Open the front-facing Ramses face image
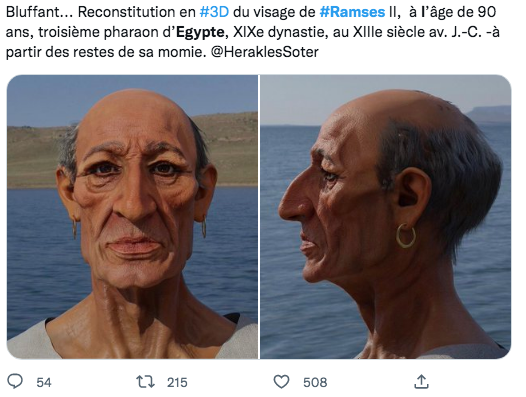 (x=132, y=217)
